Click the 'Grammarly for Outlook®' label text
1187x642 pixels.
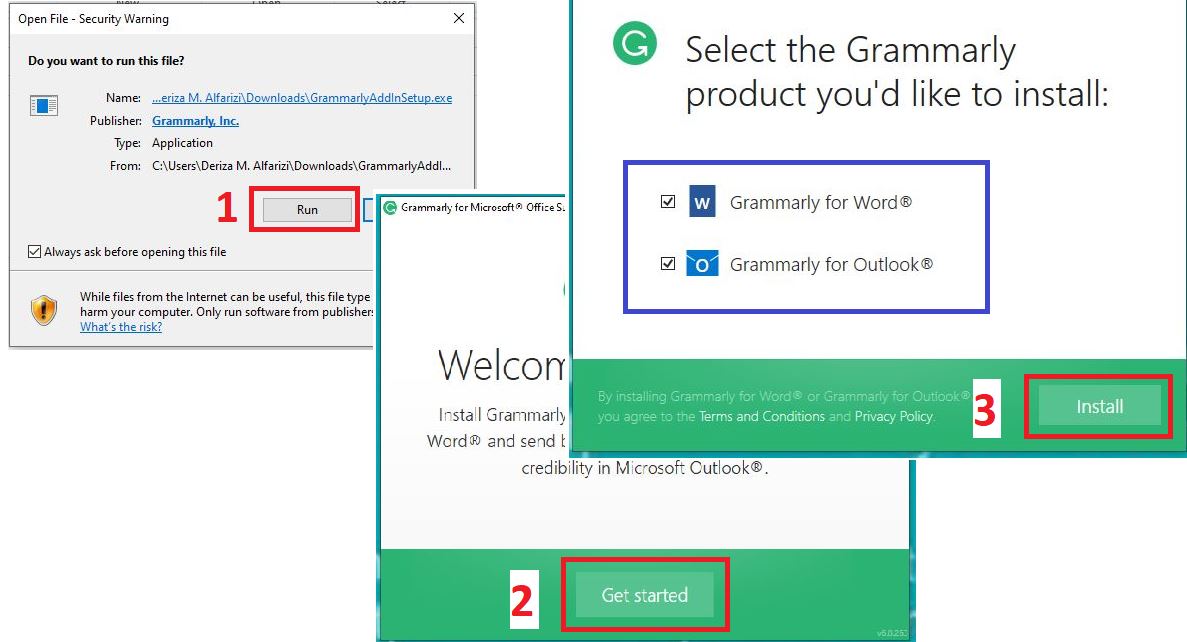(x=831, y=264)
